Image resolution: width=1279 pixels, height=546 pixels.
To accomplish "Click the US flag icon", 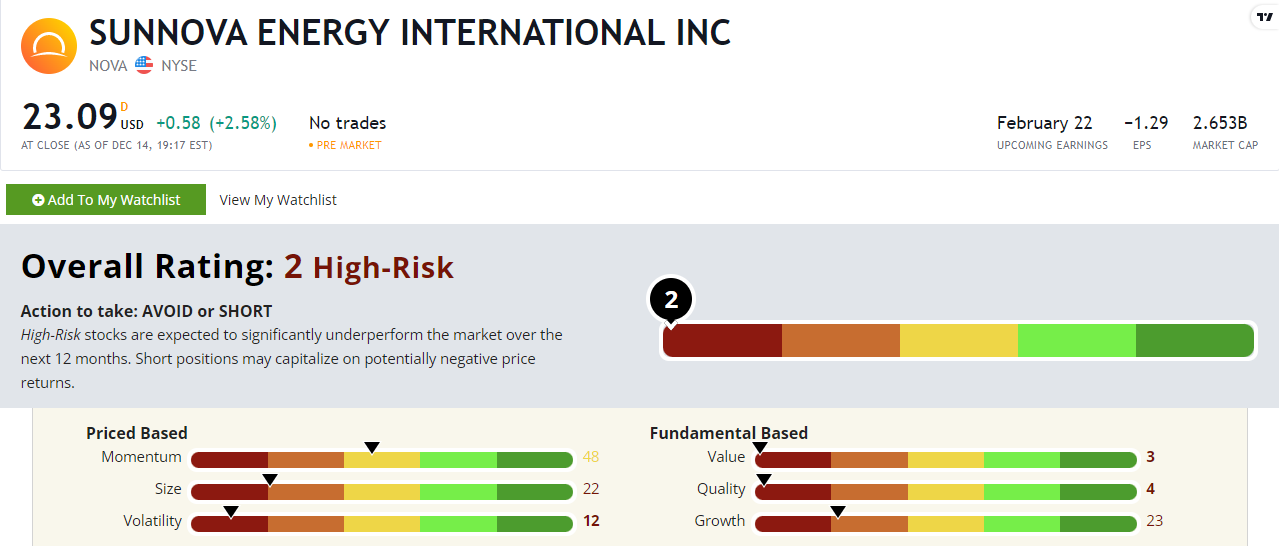I will [144, 66].
